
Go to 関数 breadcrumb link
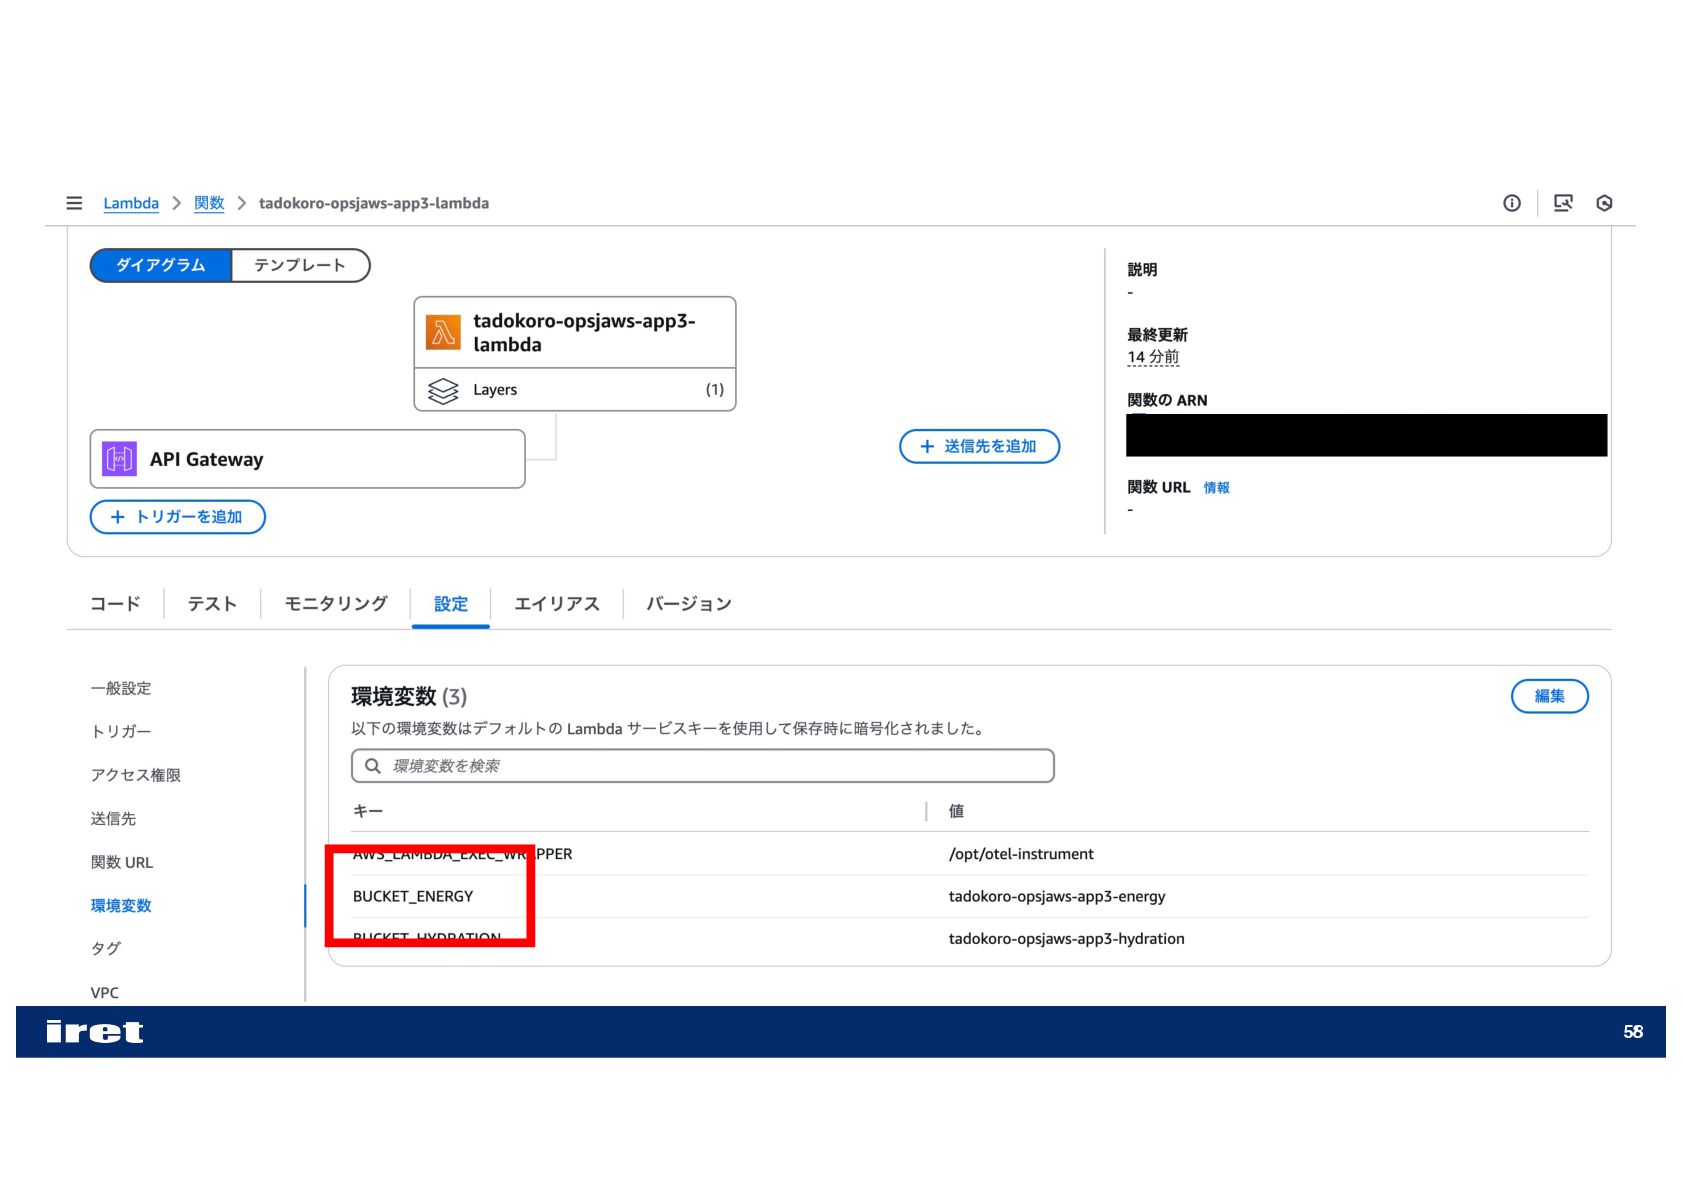pyautogui.click(x=209, y=203)
